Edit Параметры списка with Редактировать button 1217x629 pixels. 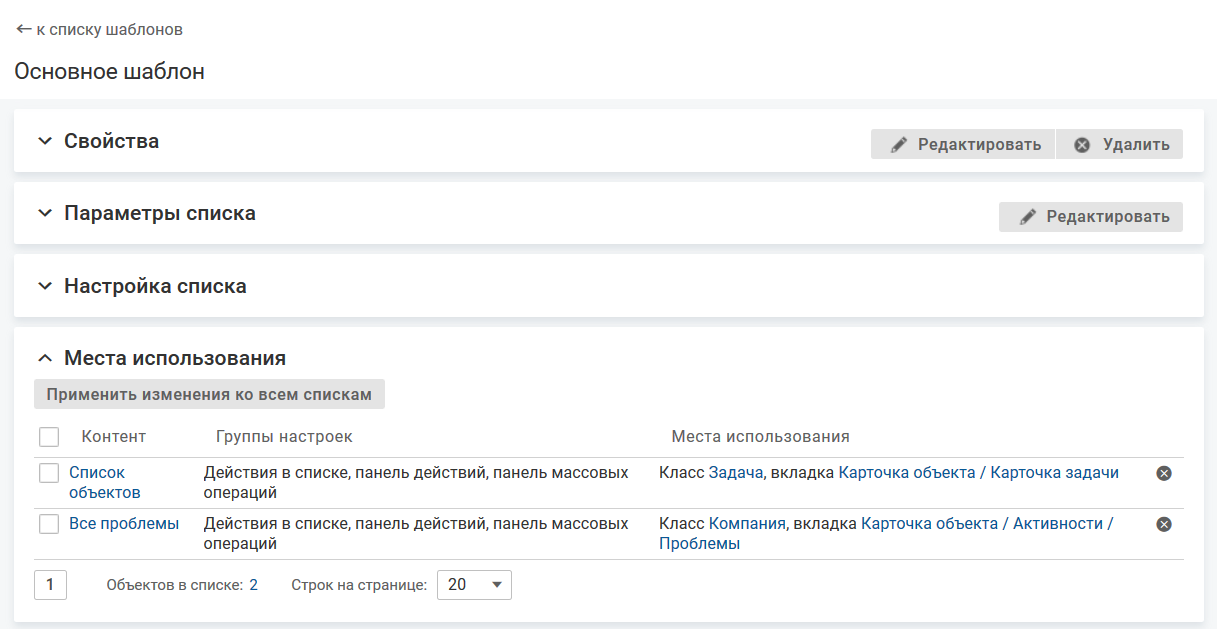coord(1090,217)
